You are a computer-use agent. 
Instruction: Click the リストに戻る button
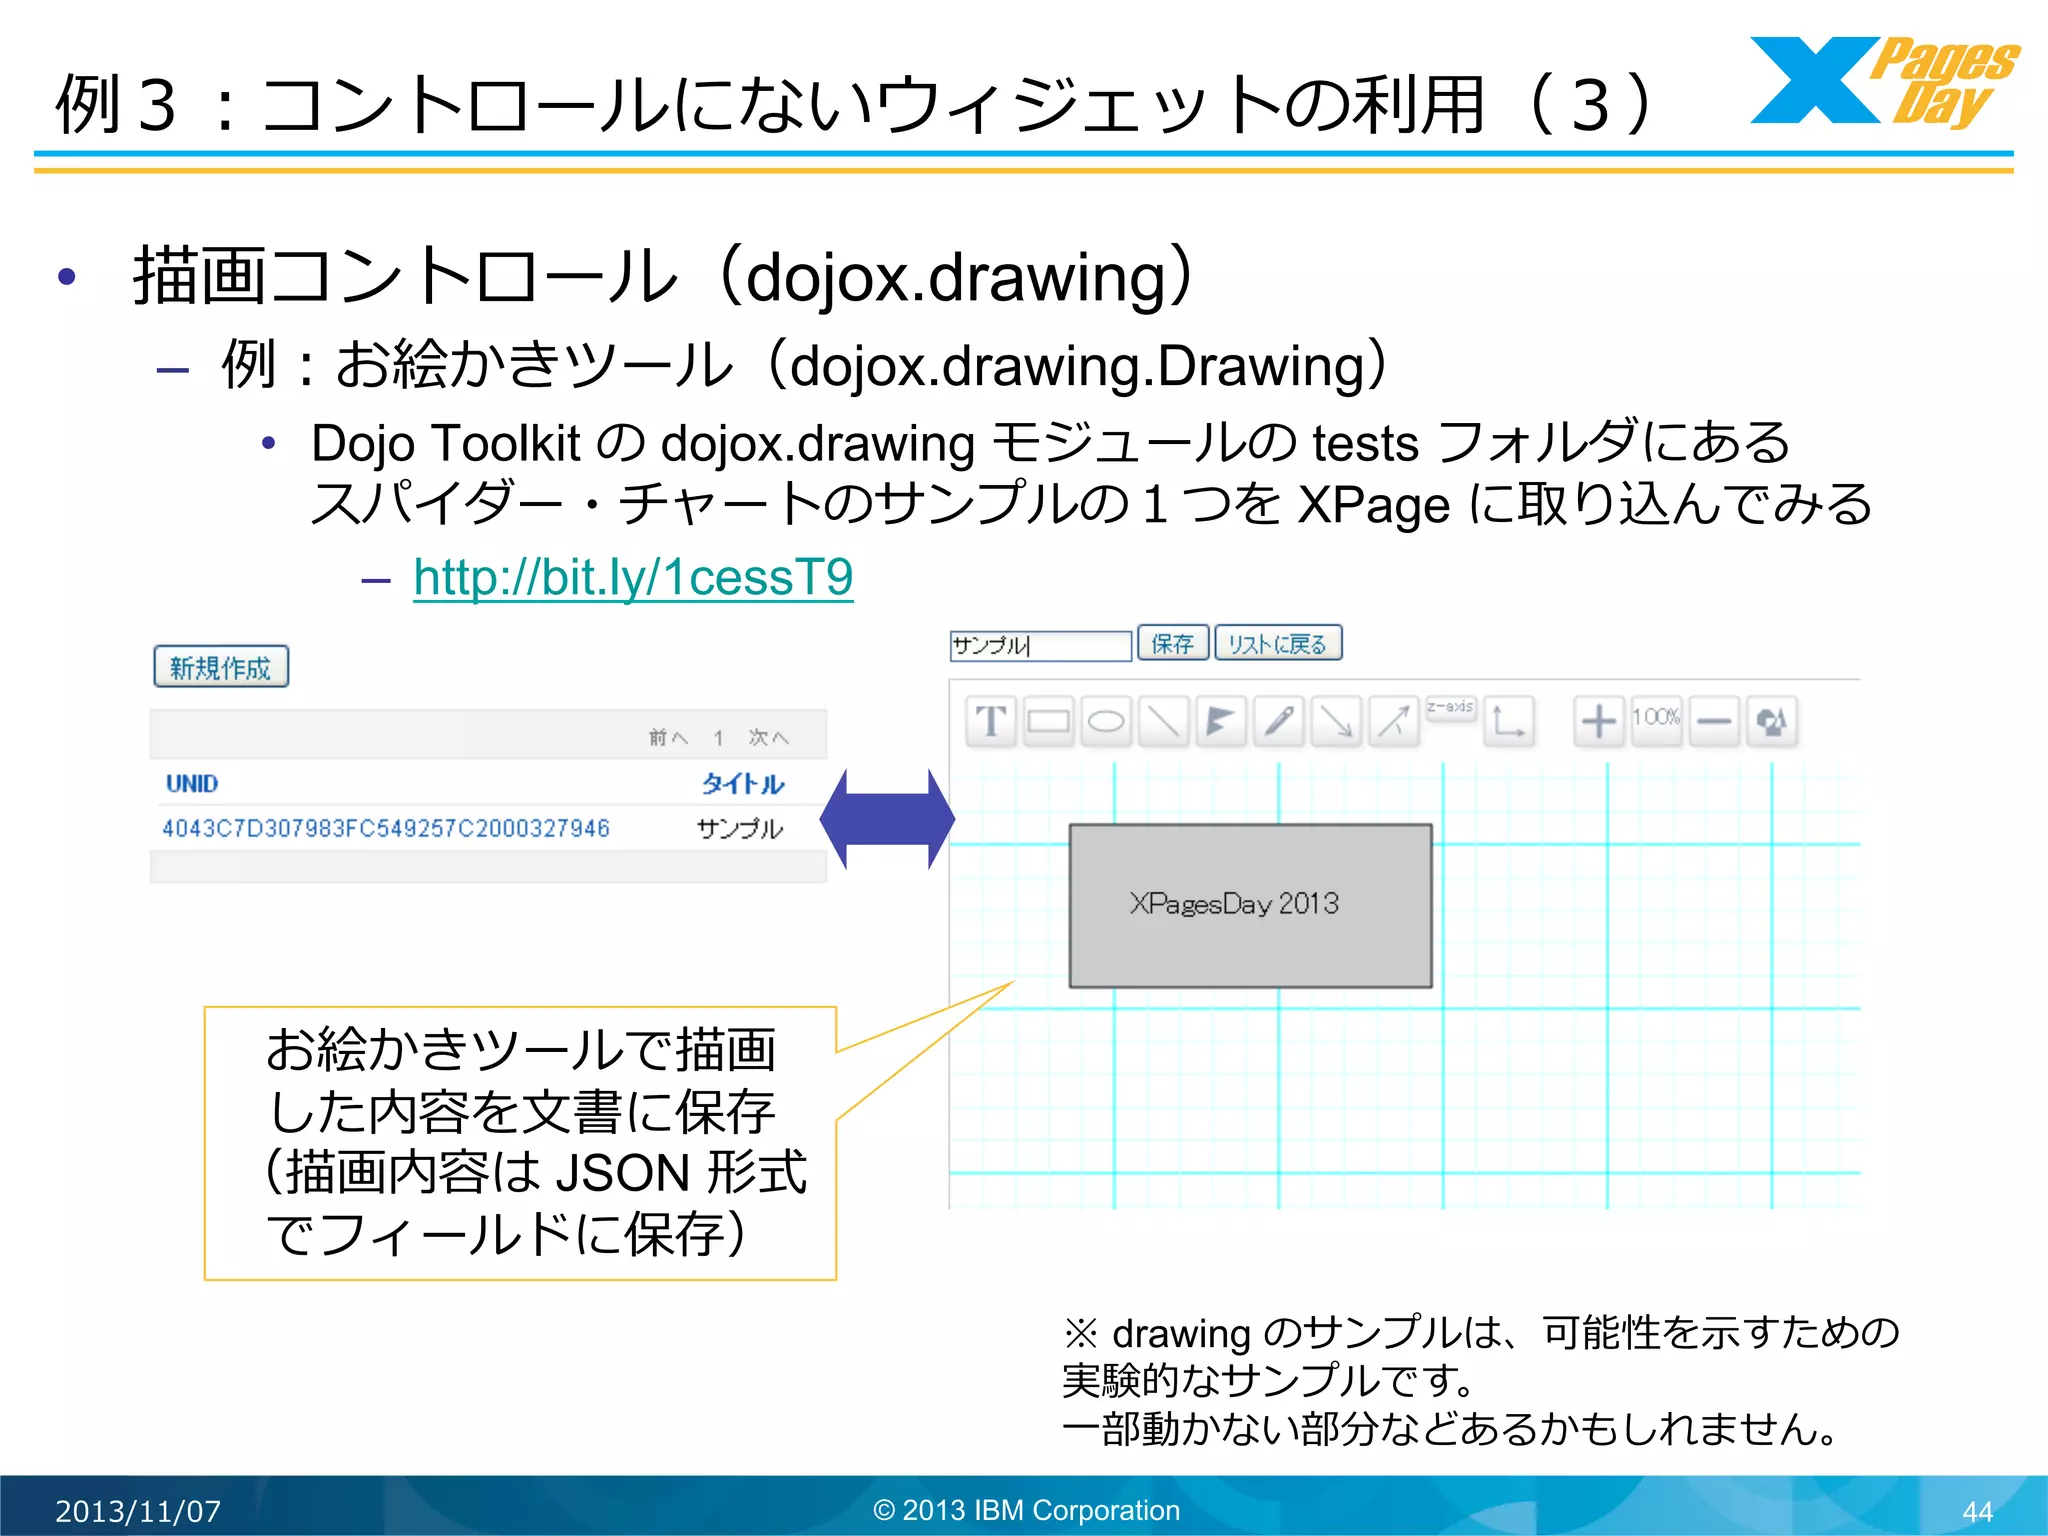click(x=1278, y=643)
